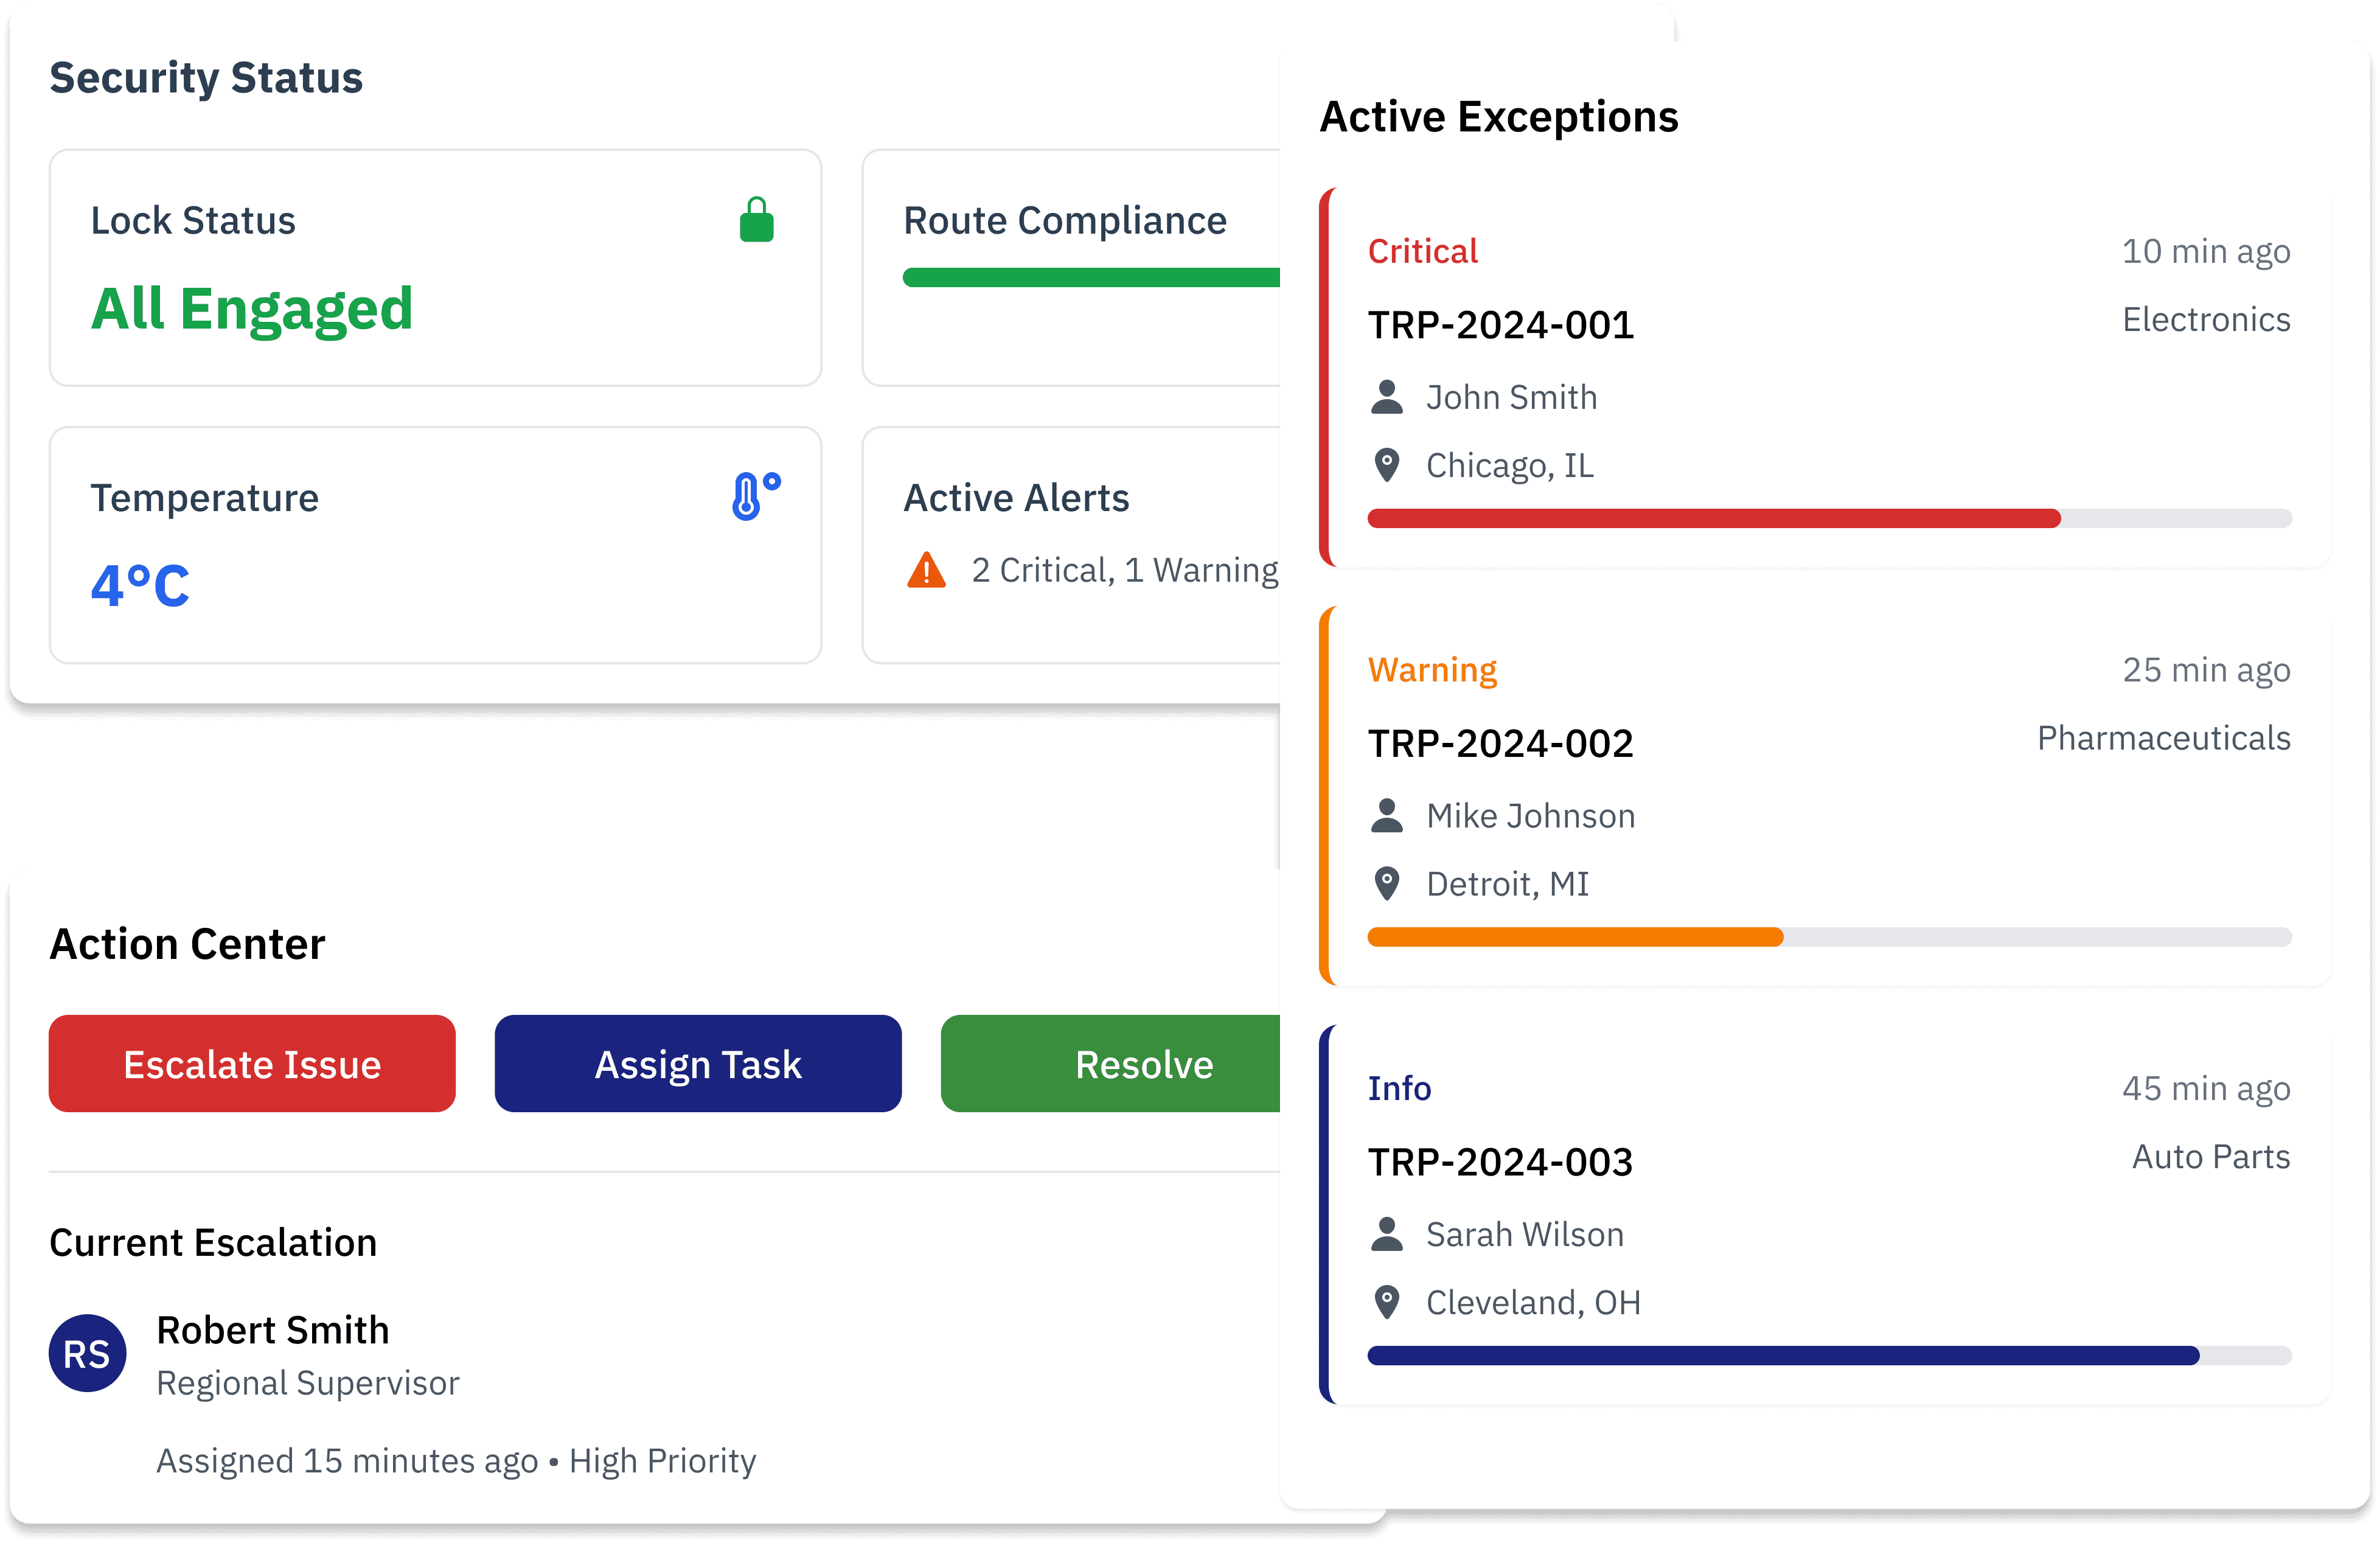Click the green Route Compliance bar
Viewport: 2380px width, 1543px height.
(1091, 277)
